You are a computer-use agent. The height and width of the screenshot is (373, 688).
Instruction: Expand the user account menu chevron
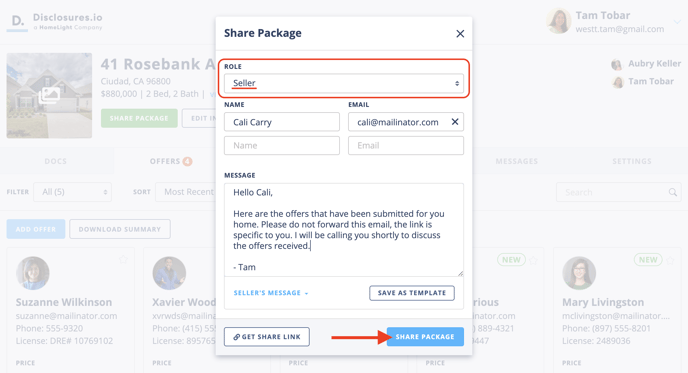pyautogui.click(x=677, y=22)
